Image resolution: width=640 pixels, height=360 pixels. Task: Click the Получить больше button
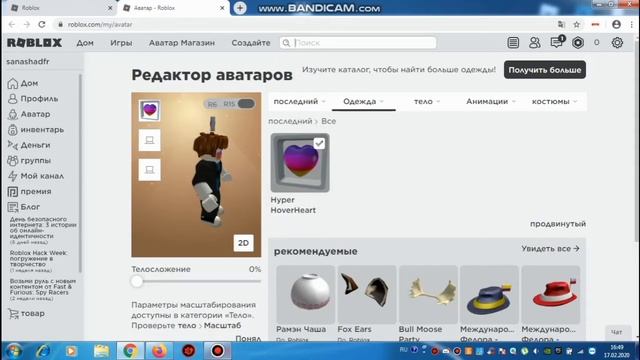544,70
